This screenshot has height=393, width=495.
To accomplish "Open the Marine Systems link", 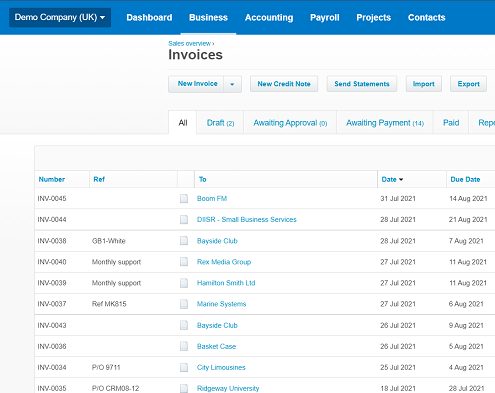I will coord(222,304).
